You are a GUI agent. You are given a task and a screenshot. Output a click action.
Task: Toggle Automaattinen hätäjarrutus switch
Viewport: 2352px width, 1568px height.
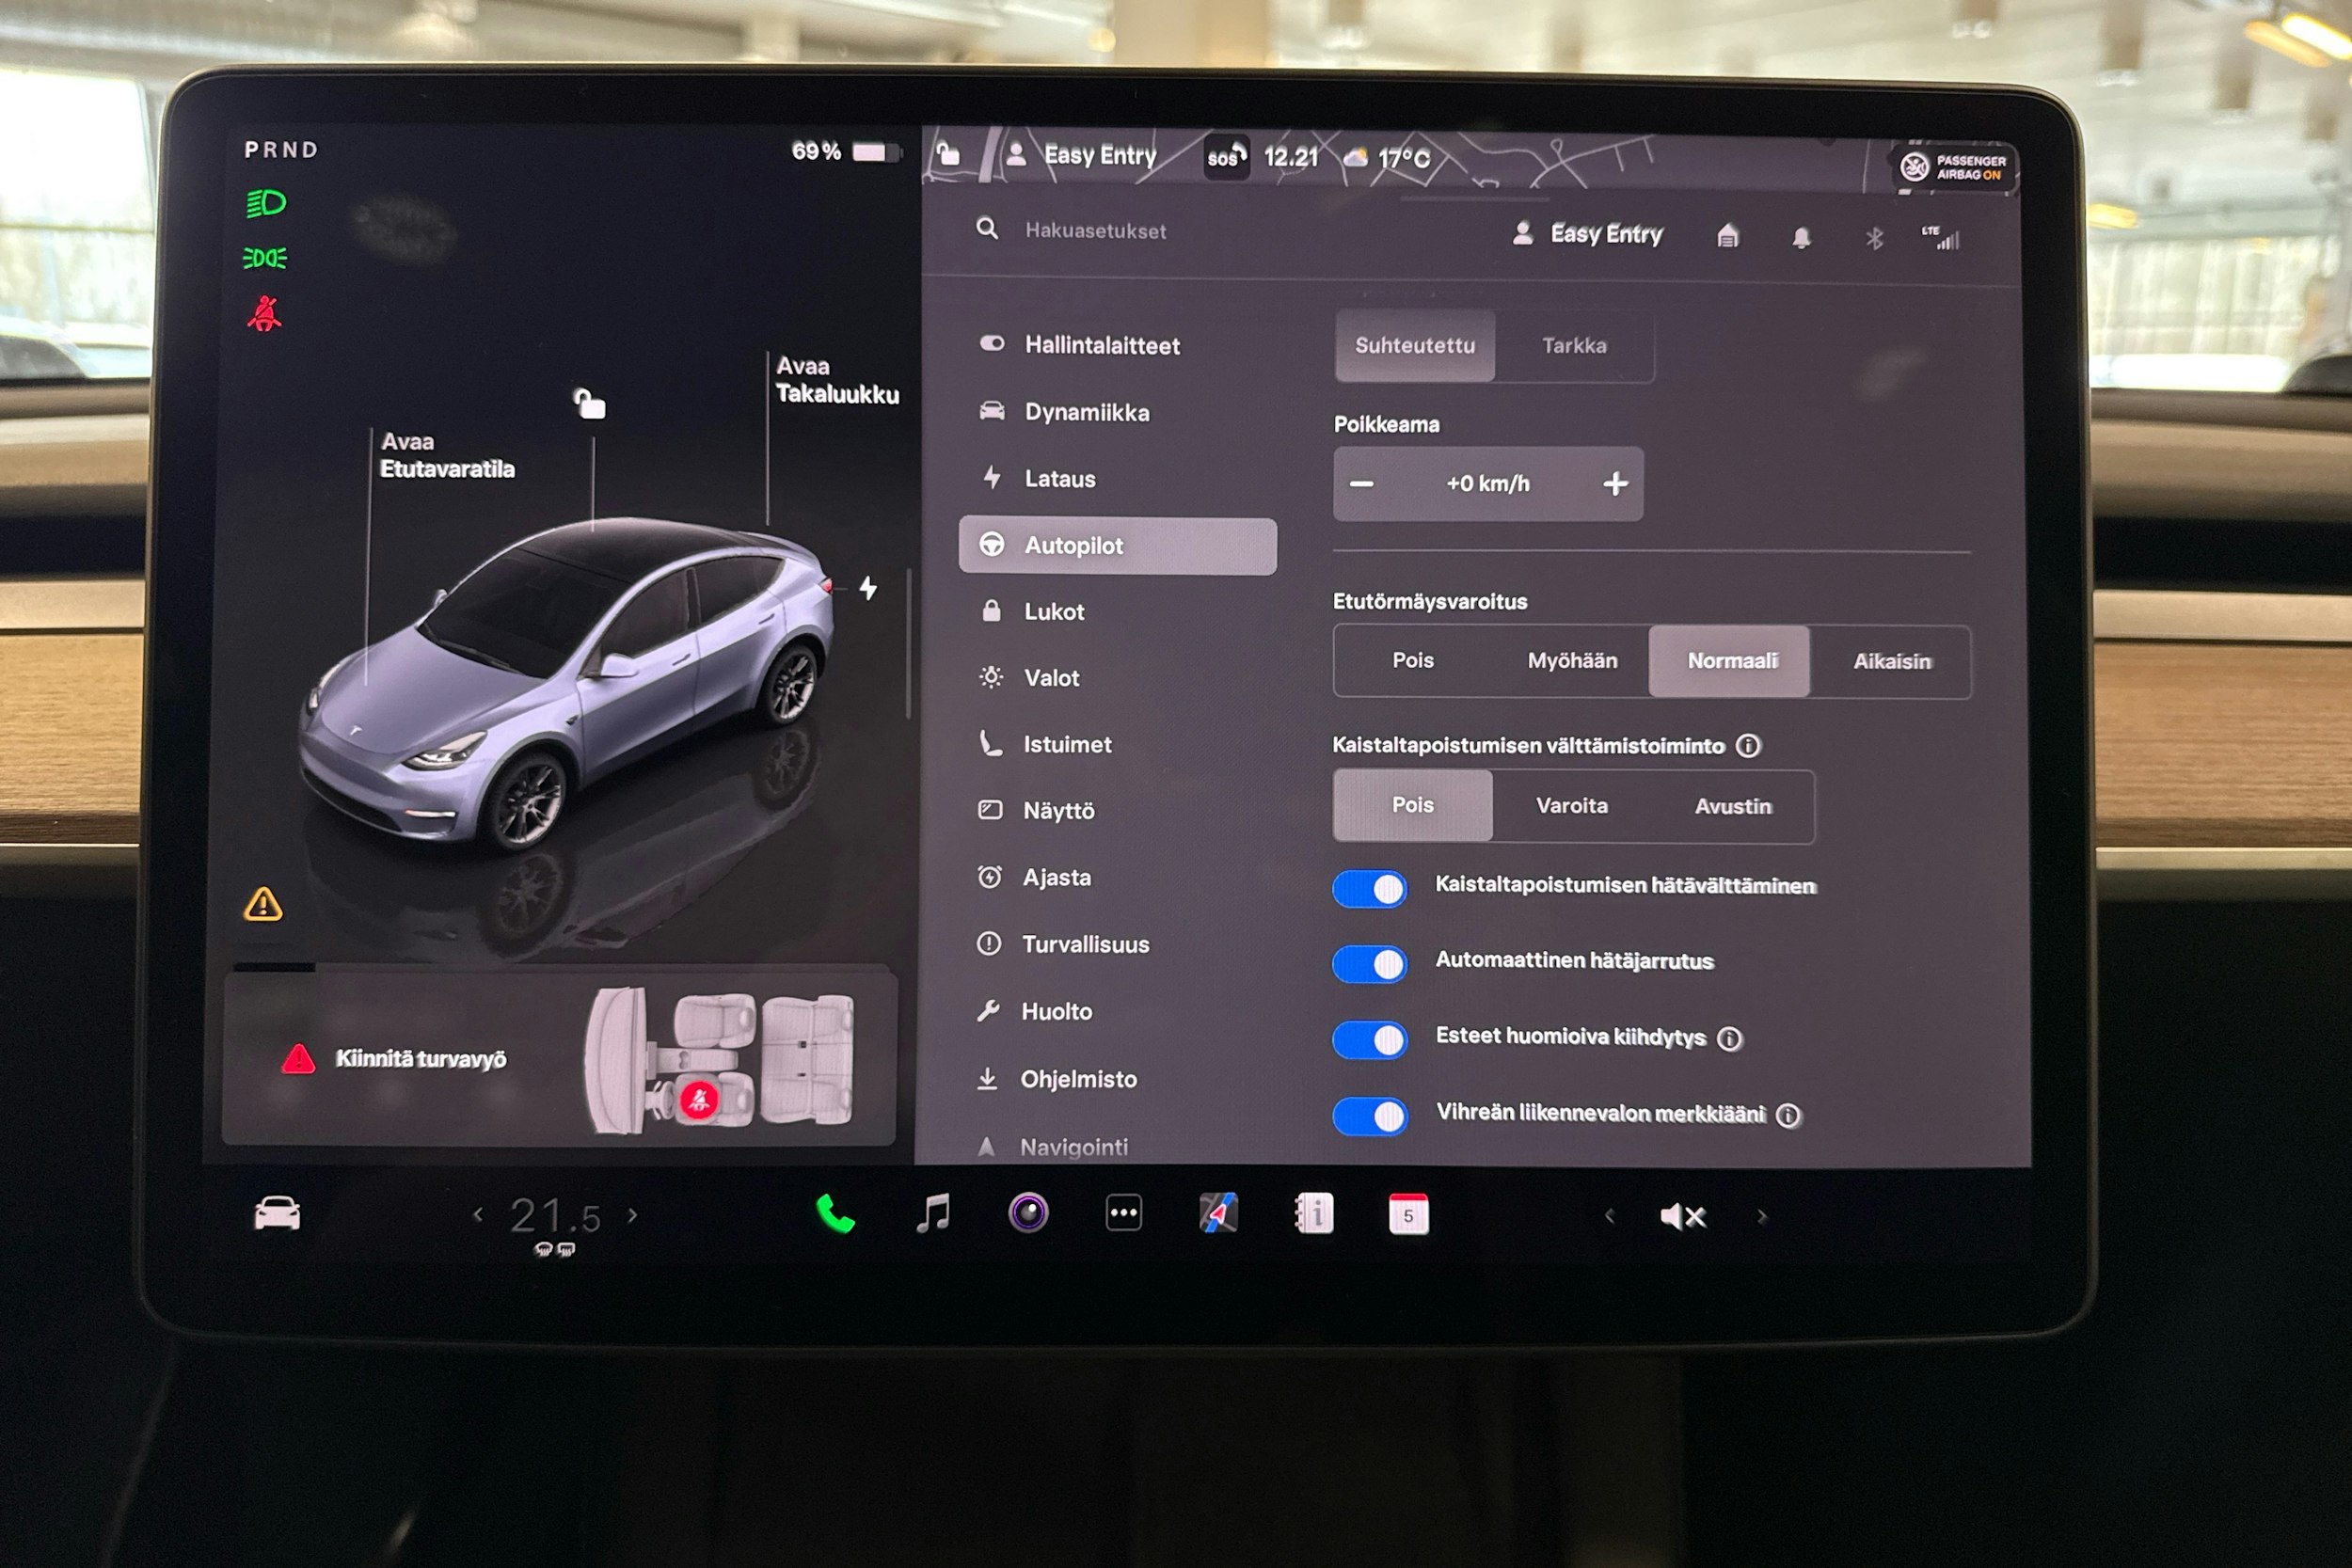coord(1369,963)
